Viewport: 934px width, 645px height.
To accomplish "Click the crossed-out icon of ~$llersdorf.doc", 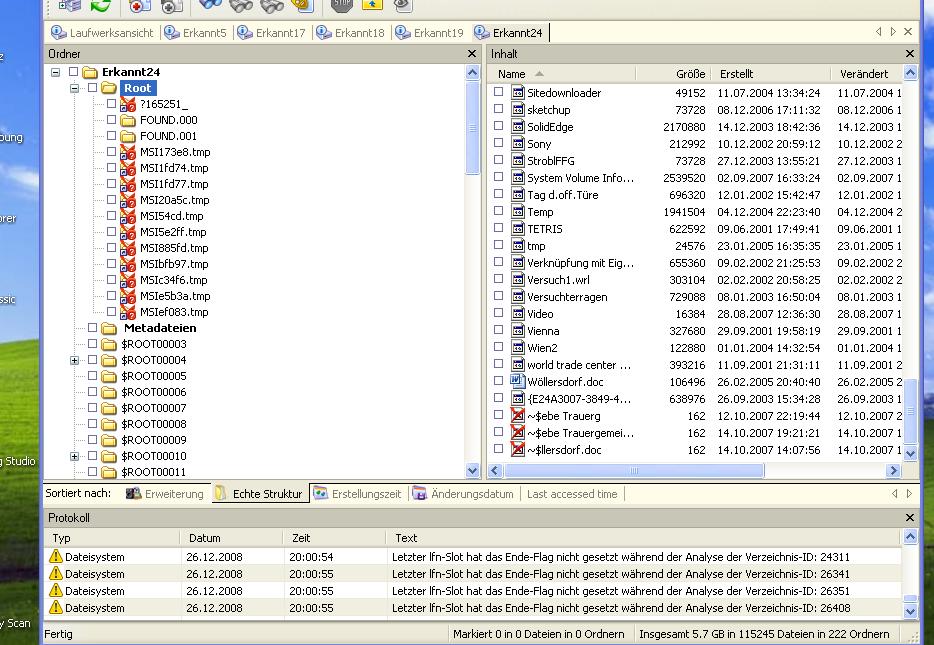I will 518,450.
